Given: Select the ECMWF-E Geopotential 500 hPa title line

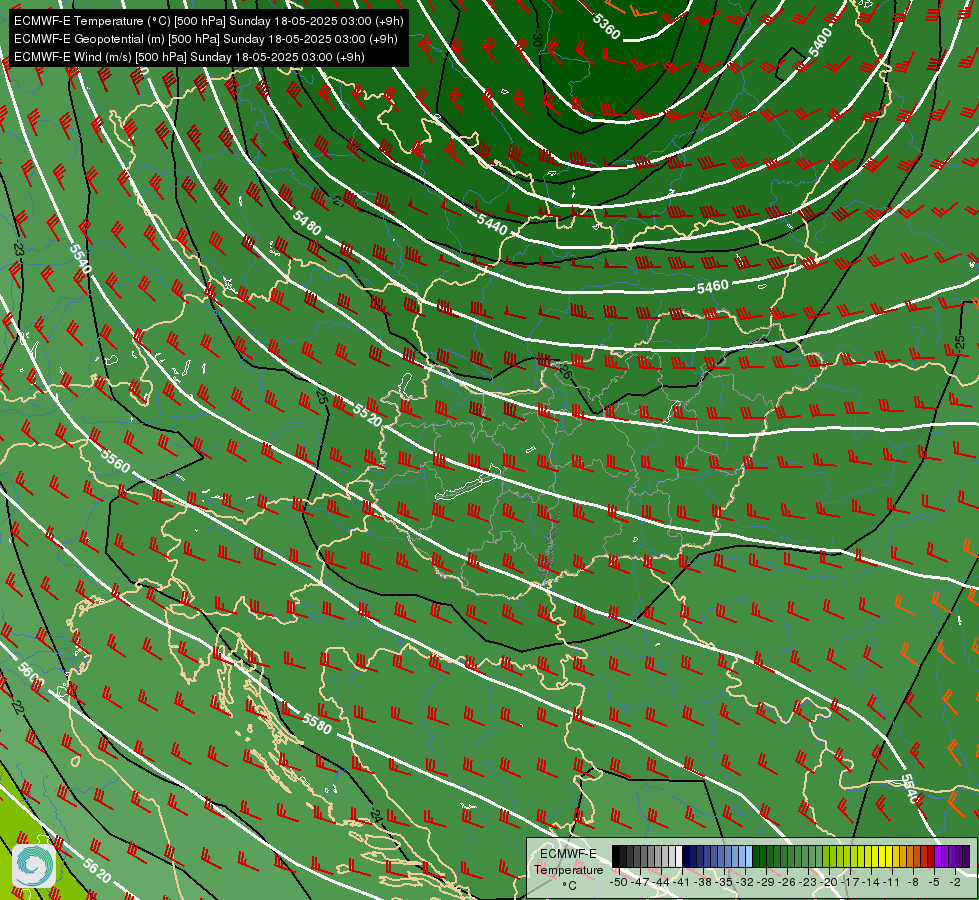Looking at the screenshot, I should coord(205,39).
